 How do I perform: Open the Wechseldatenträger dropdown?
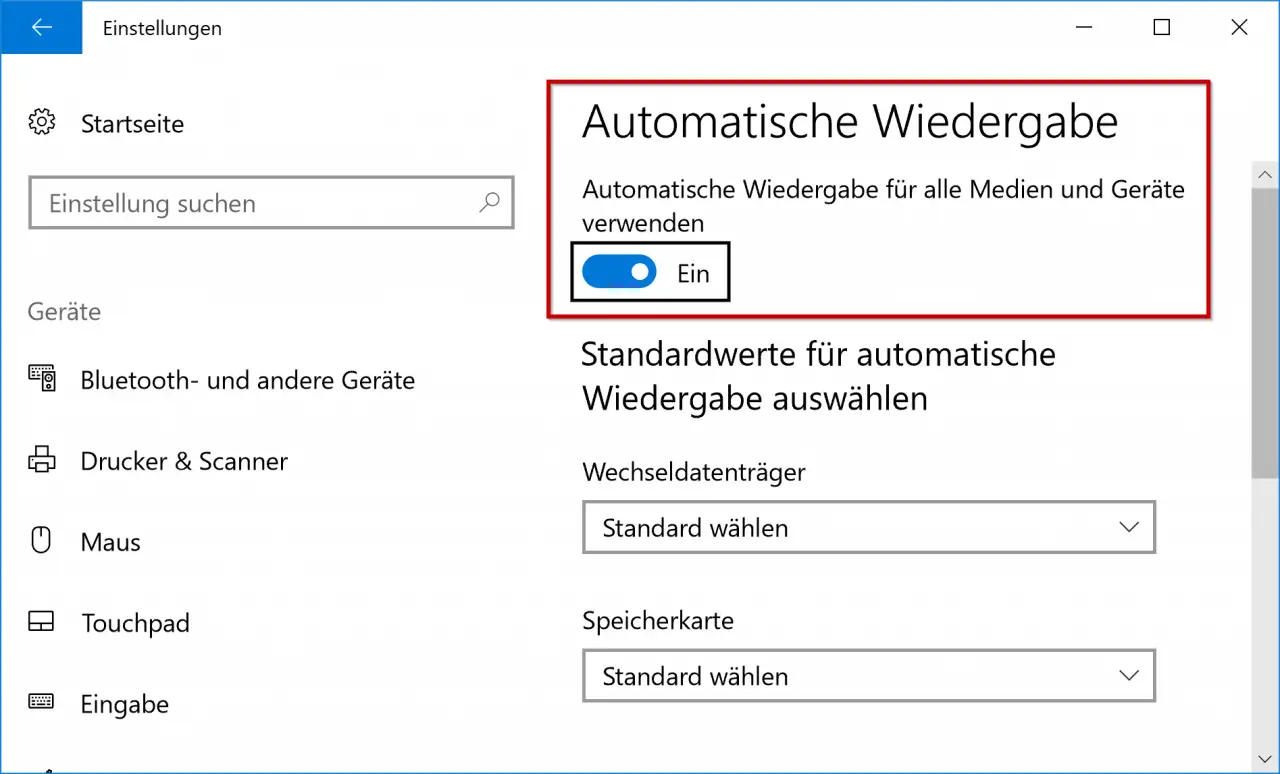pyautogui.click(x=869, y=527)
